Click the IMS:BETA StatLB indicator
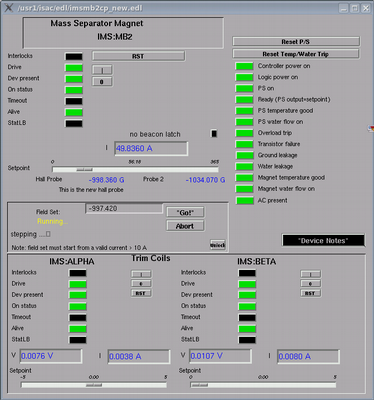Screen dimensions: 374x400 point(247,340)
